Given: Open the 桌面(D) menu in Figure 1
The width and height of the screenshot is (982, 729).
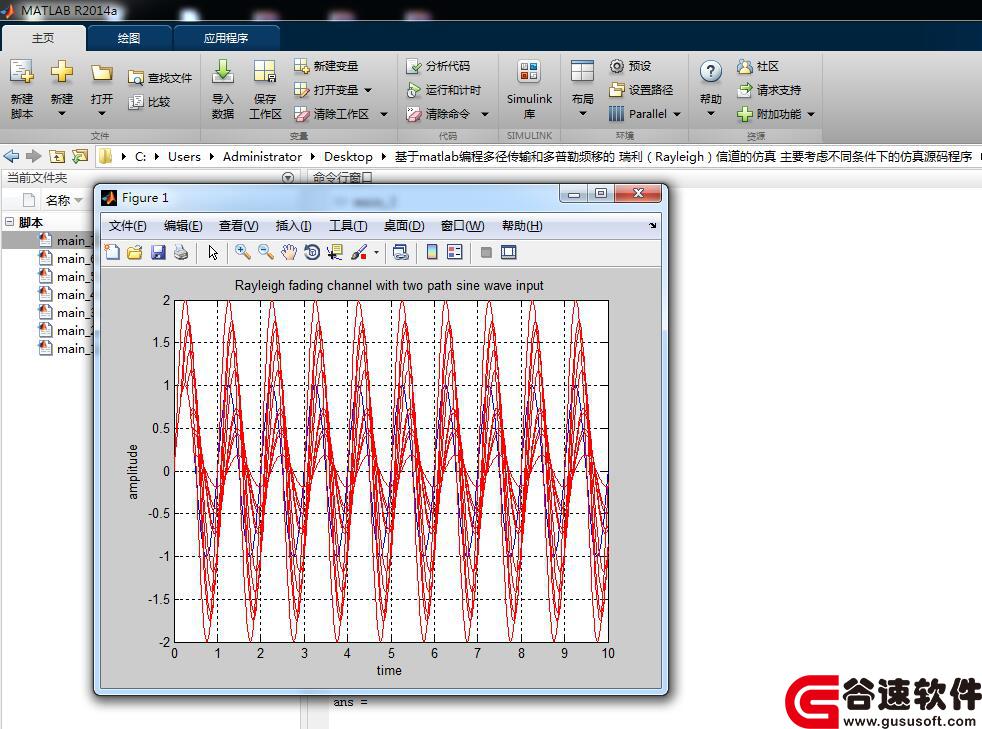Looking at the screenshot, I should point(404,225).
